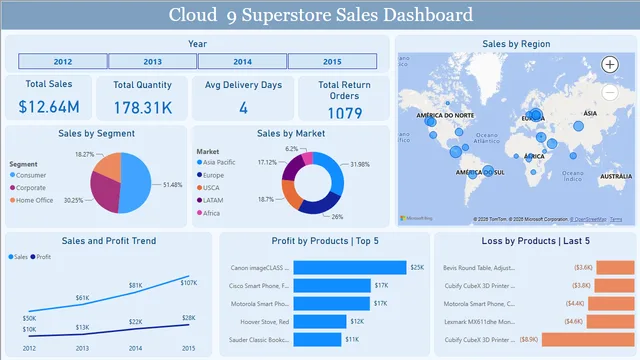Click the 17.12% purple donut segment
640x360 pixels.
(292, 167)
